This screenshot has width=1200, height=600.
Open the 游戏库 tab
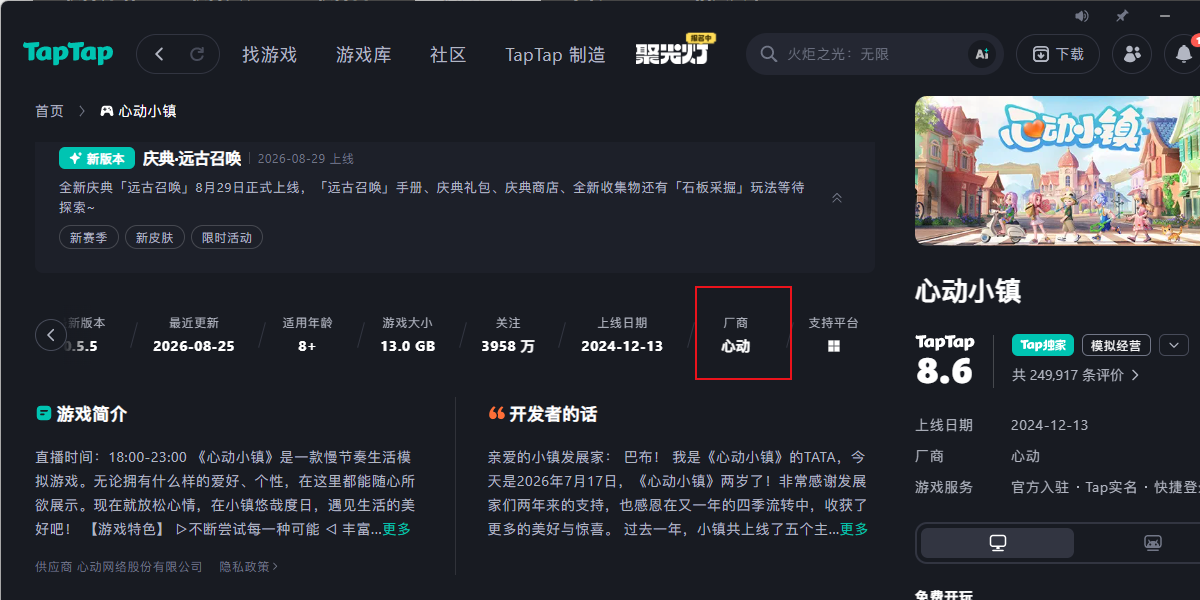[364, 55]
